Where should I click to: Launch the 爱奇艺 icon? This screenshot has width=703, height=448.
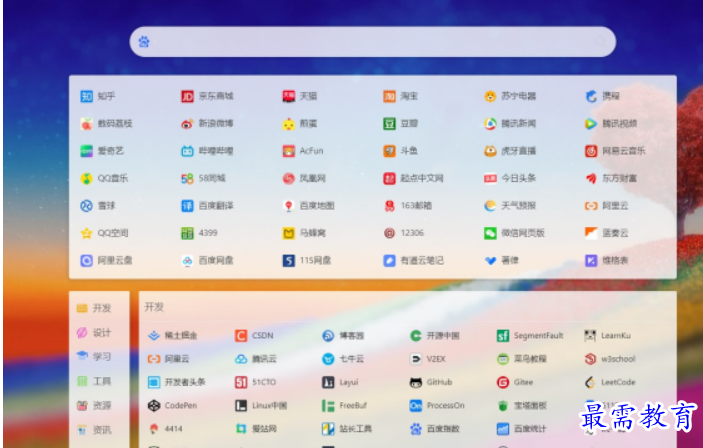(x=86, y=151)
